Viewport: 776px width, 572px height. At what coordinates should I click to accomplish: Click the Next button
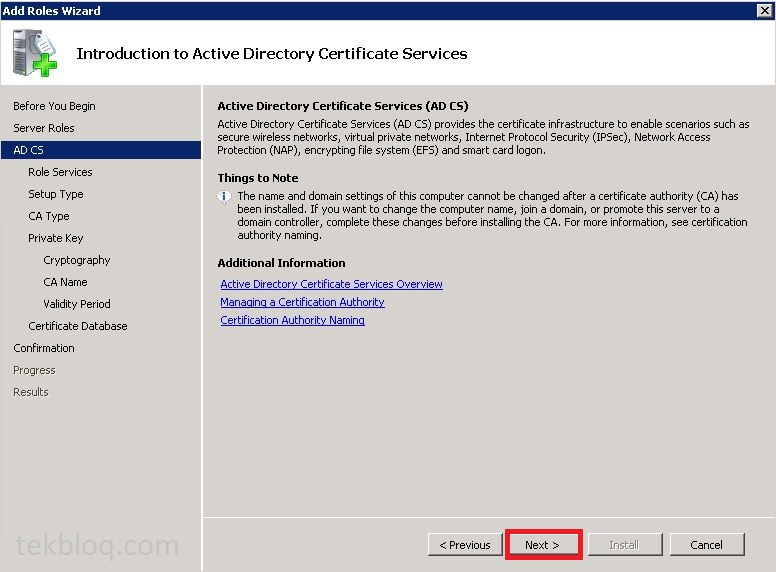543,545
